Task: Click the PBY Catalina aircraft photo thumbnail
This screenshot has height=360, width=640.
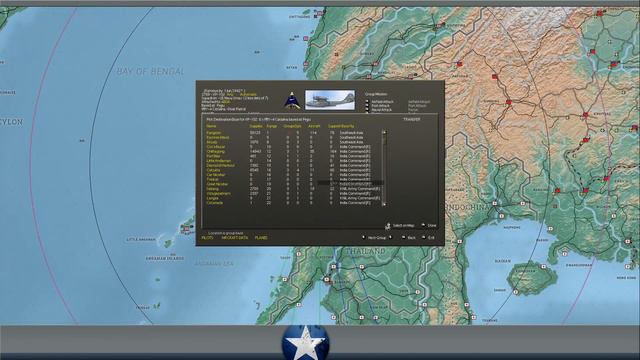Action: point(330,100)
